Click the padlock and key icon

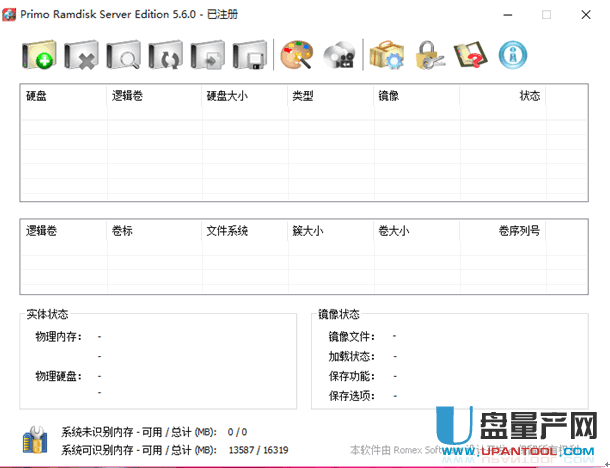pos(428,55)
